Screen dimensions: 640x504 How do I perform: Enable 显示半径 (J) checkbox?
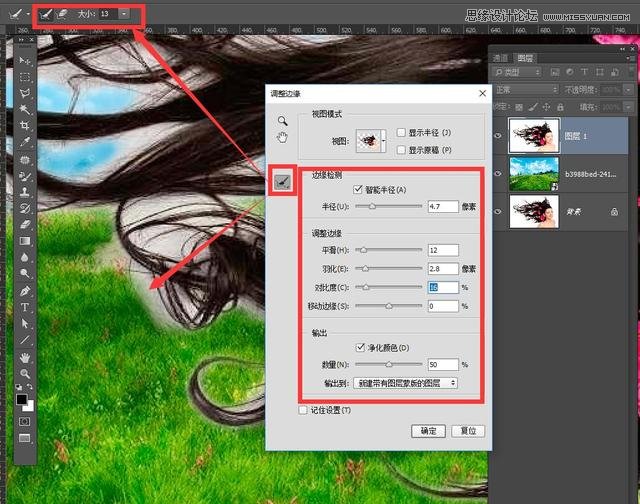point(401,132)
